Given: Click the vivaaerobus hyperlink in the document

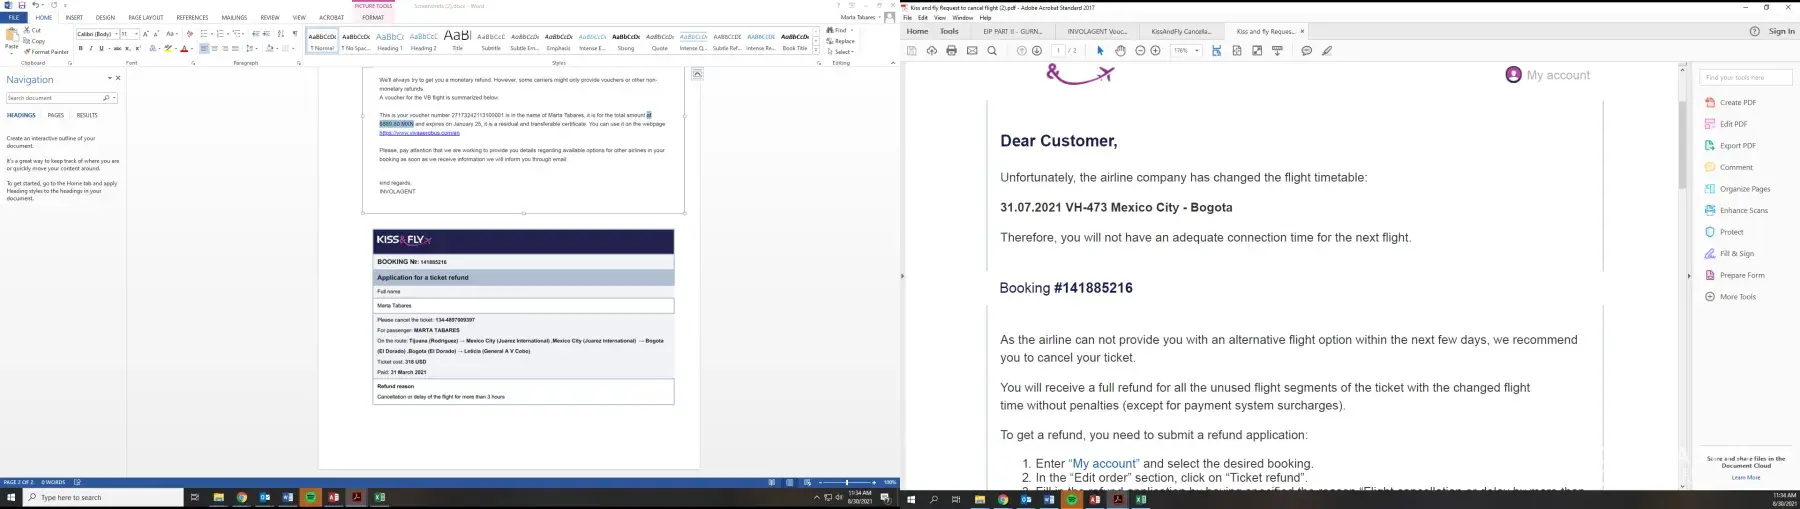Looking at the screenshot, I should (x=419, y=133).
